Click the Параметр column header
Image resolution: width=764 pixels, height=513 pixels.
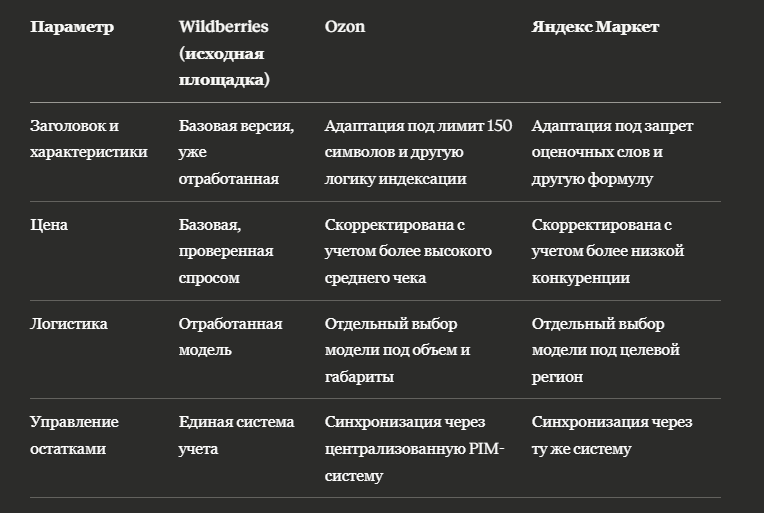[x=72, y=27]
